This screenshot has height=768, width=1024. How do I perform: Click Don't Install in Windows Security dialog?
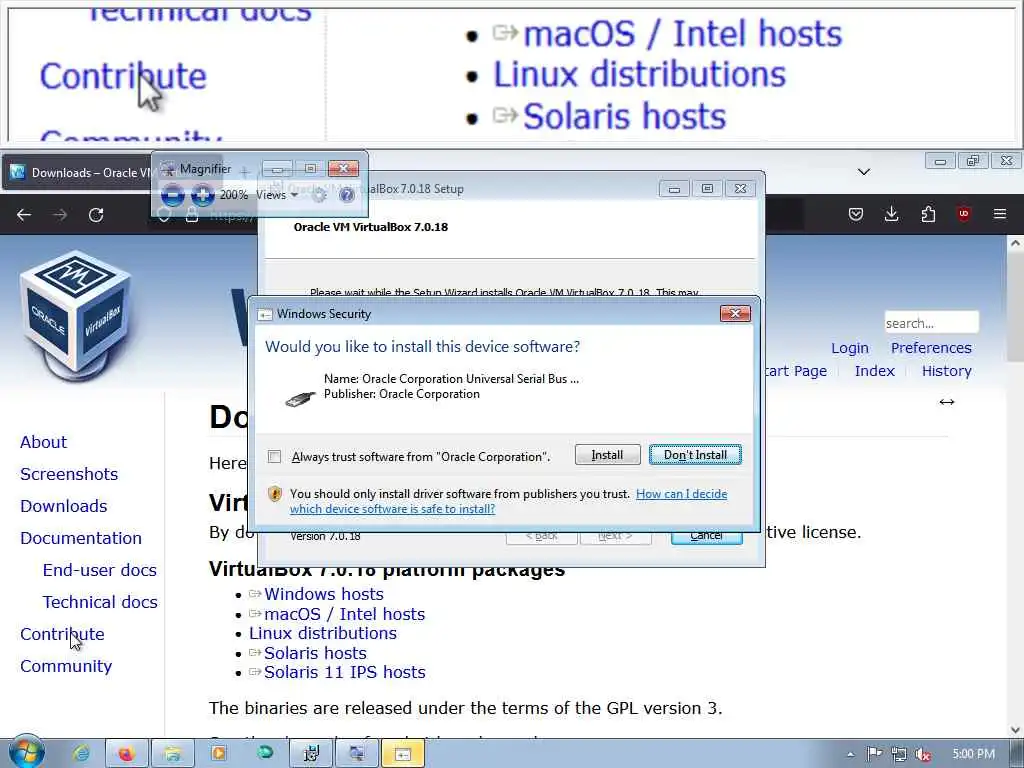(x=695, y=455)
